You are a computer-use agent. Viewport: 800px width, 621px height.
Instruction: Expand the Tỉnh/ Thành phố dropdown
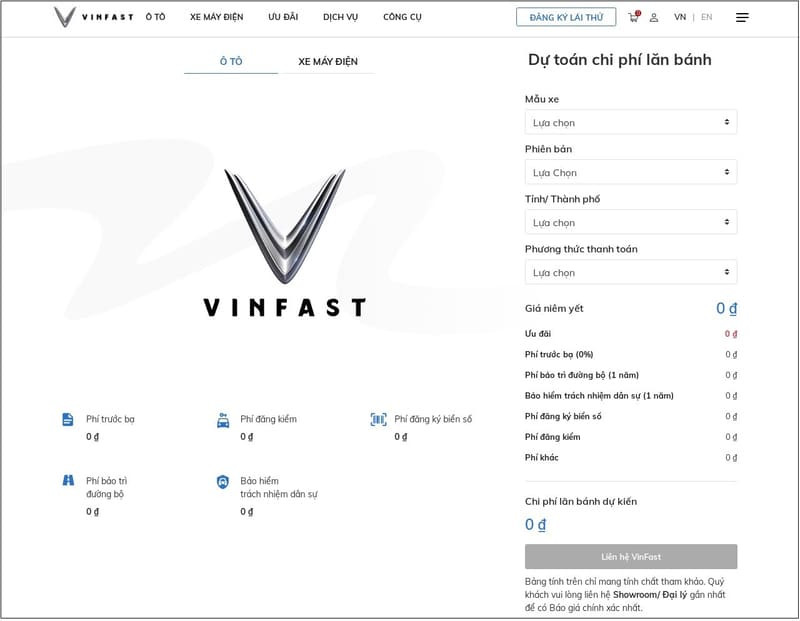pos(631,222)
